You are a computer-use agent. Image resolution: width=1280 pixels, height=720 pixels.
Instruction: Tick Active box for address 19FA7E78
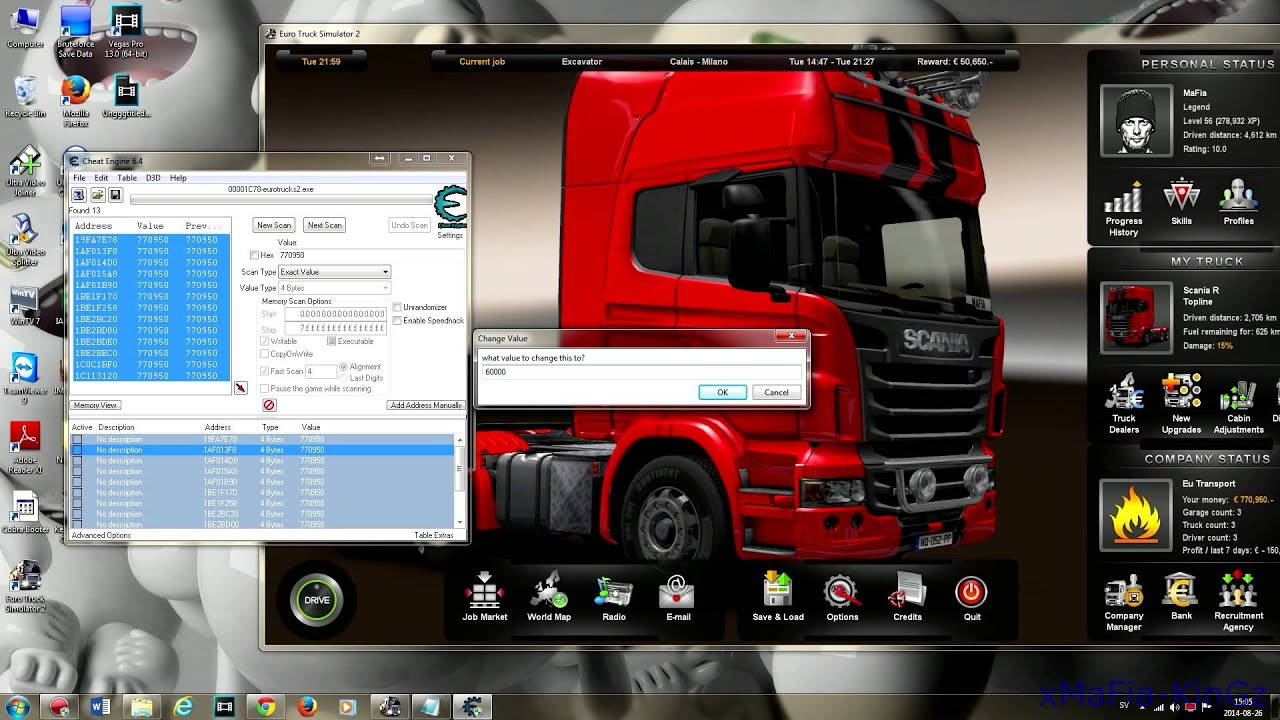77,439
